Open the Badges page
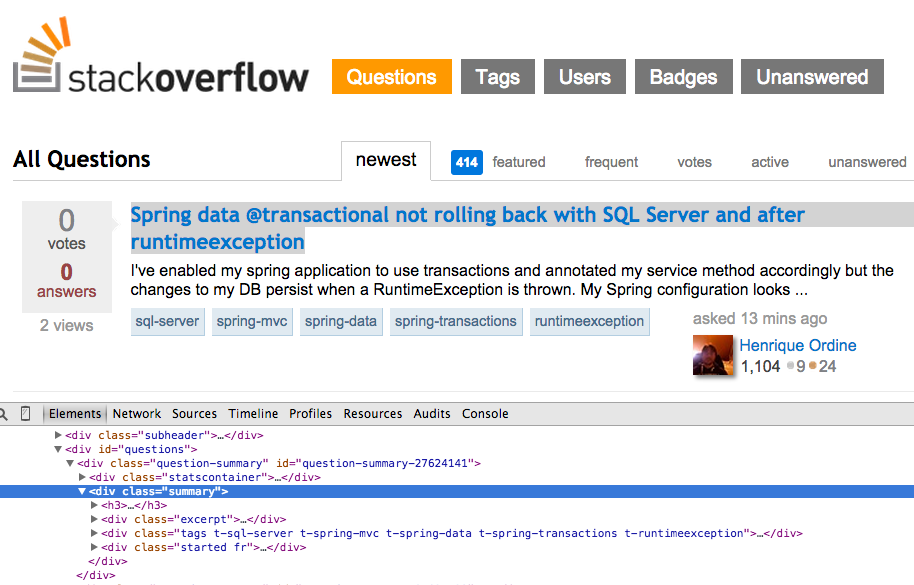 click(x=683, y=76)
